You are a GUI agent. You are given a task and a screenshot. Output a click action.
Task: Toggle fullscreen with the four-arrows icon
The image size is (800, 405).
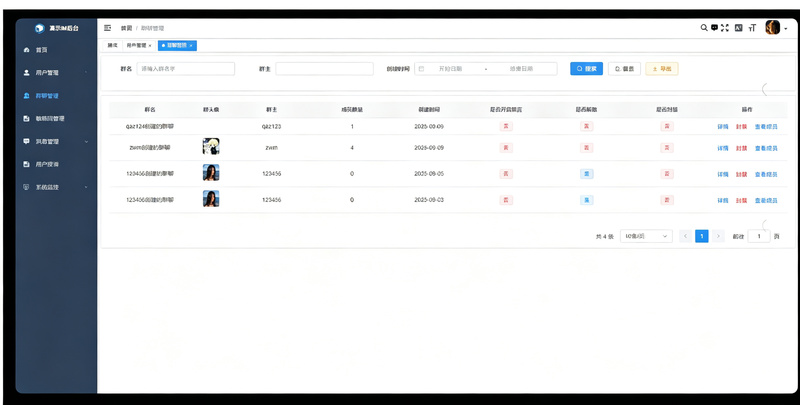[724, 28]
